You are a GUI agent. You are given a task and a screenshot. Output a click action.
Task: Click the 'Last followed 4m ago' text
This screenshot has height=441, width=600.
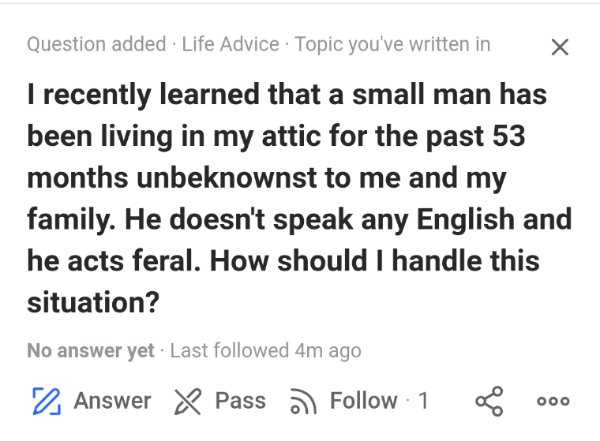266,350
